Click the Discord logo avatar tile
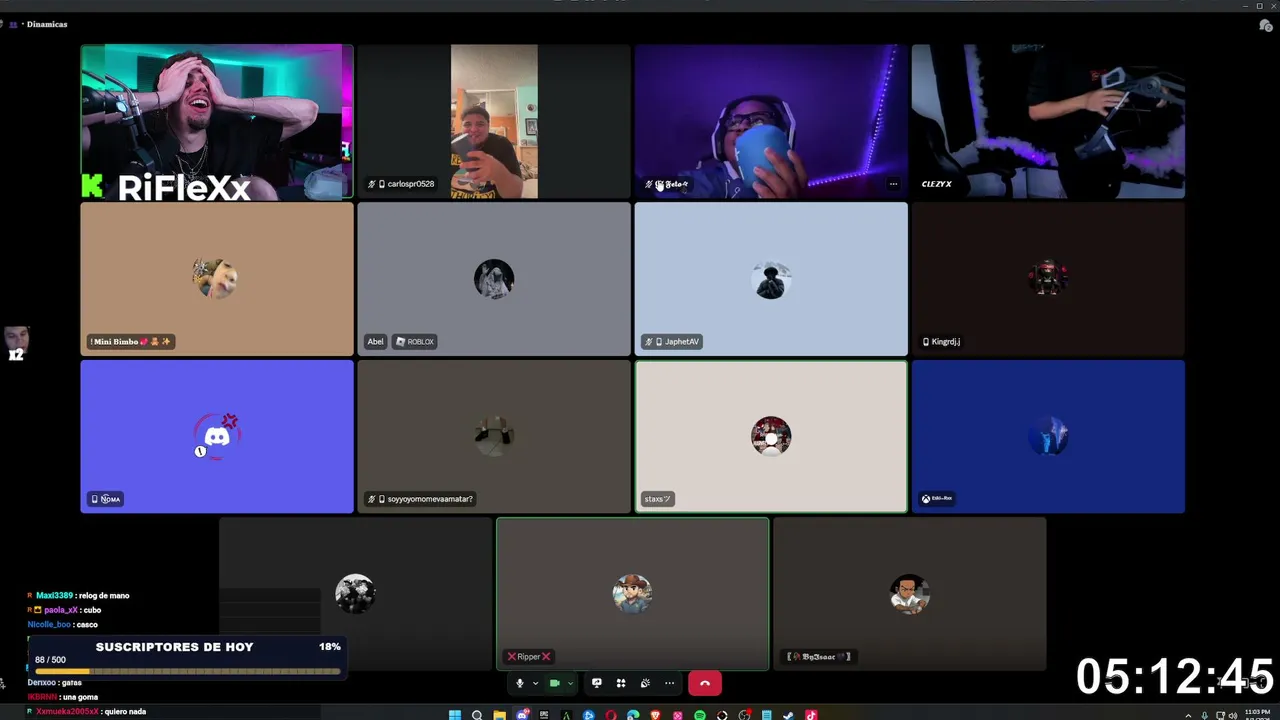The image size is (1280, 720). pyautogui.click(x=217, y=436)
